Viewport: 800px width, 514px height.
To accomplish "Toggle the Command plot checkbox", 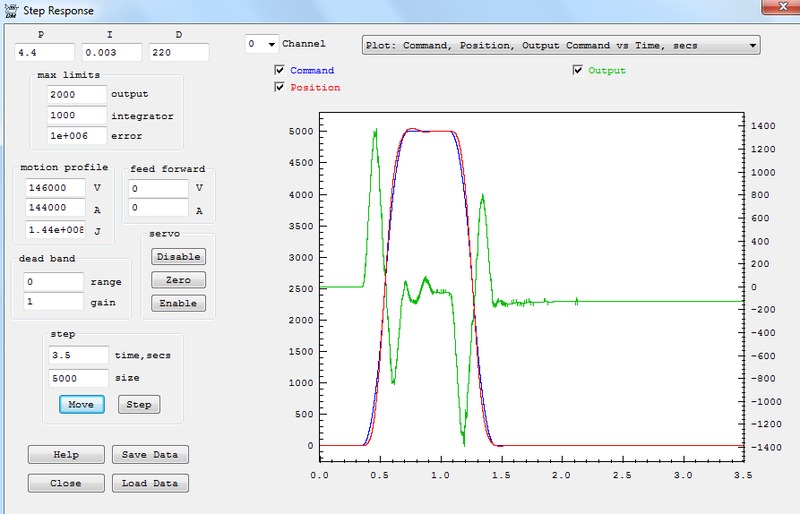I will point(279,71).
